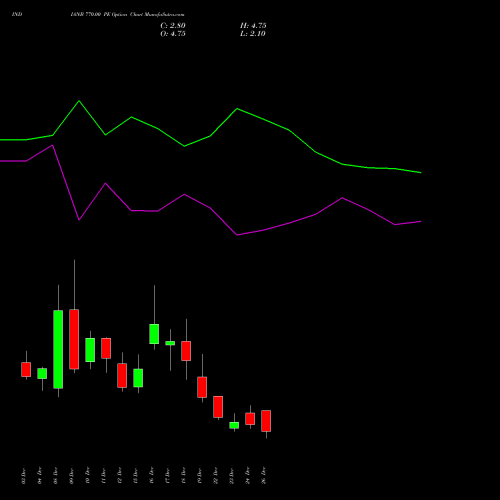This screenshot has width=500, height=500.
Task: Select the green indicator line
Action: tap(210, 136)
